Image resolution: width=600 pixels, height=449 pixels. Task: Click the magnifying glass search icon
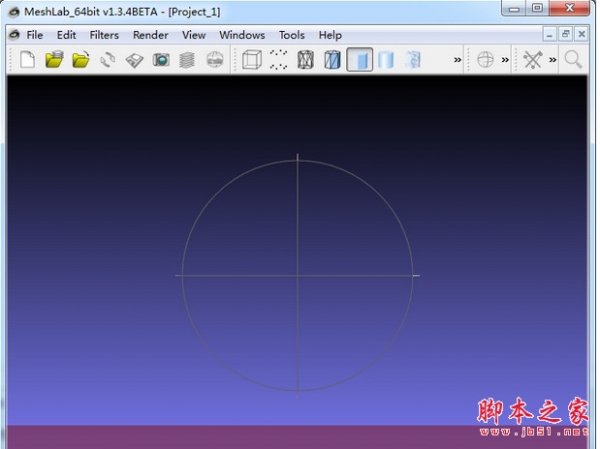pyautogui.click(x=573, y=60)
